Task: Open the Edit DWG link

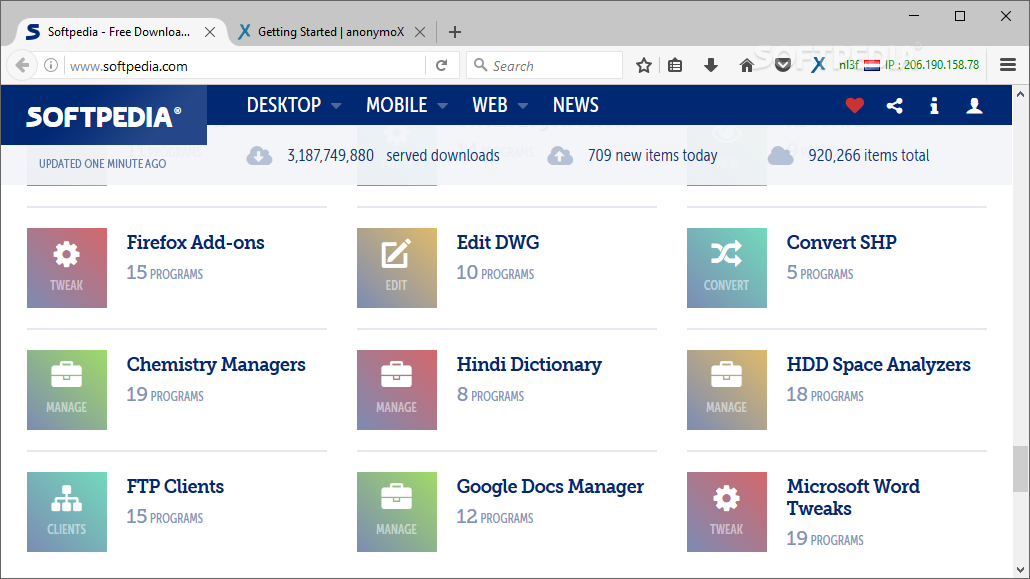Action: point(498,243)
